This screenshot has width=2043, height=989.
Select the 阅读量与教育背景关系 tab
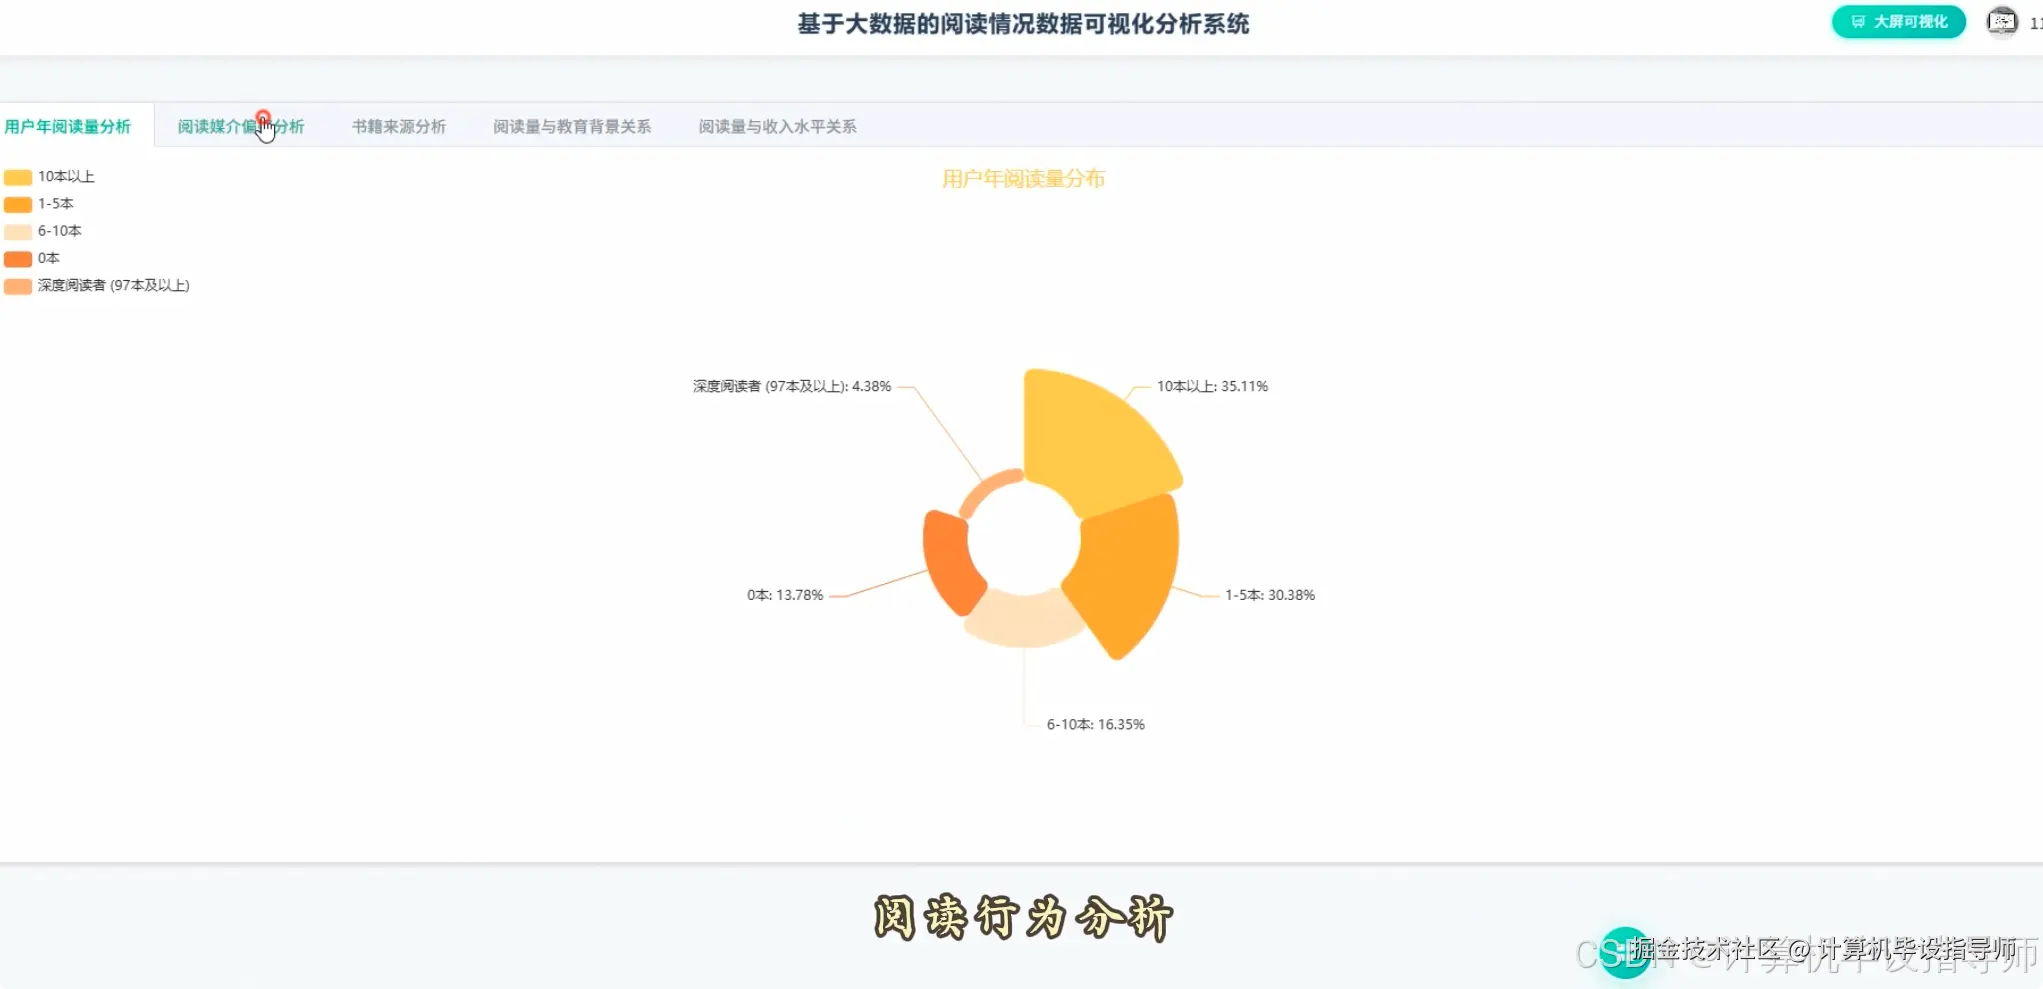pyautogui.click(x=572, y=126)
